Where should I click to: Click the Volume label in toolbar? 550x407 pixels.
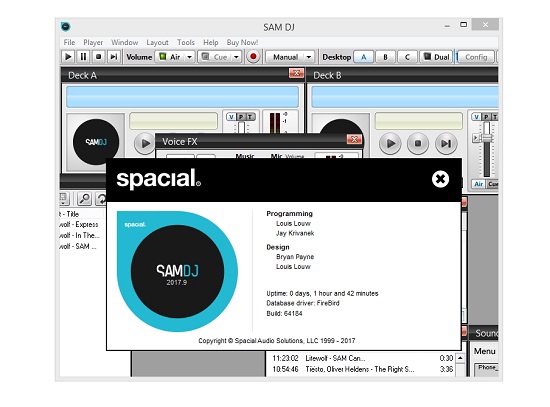coord(139,57)
